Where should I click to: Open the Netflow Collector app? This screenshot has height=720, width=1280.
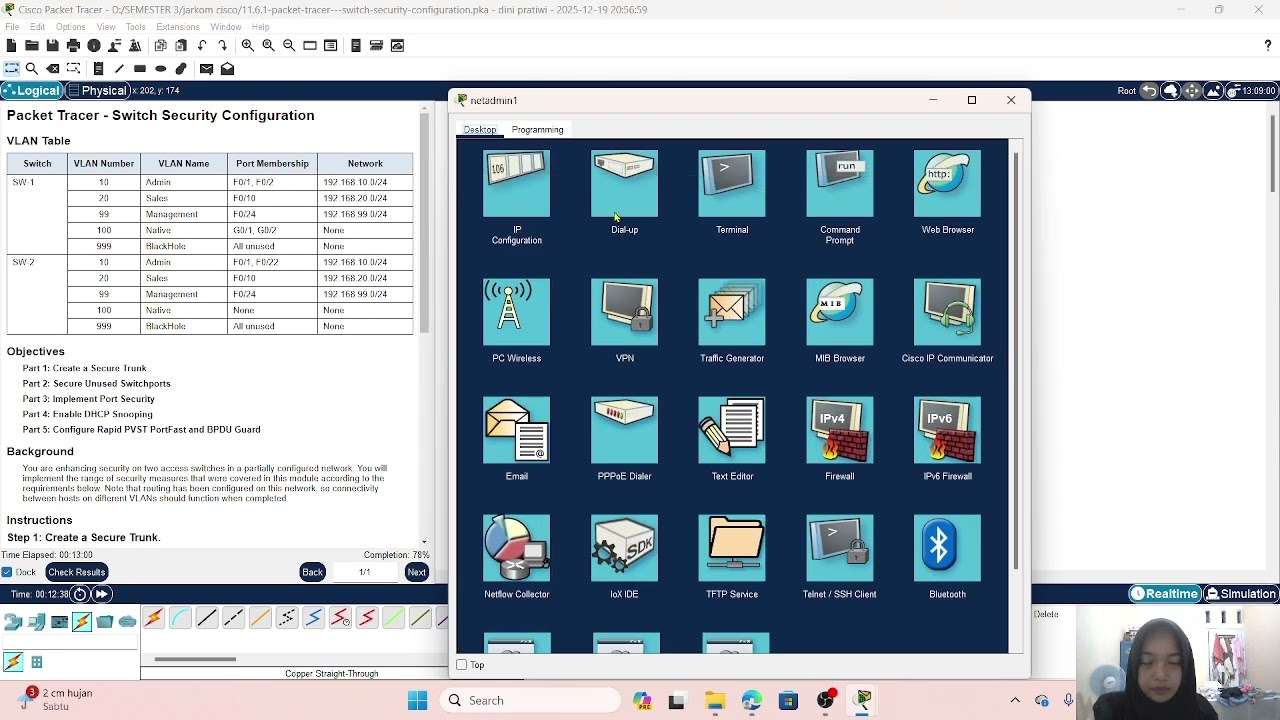(516, 548)
